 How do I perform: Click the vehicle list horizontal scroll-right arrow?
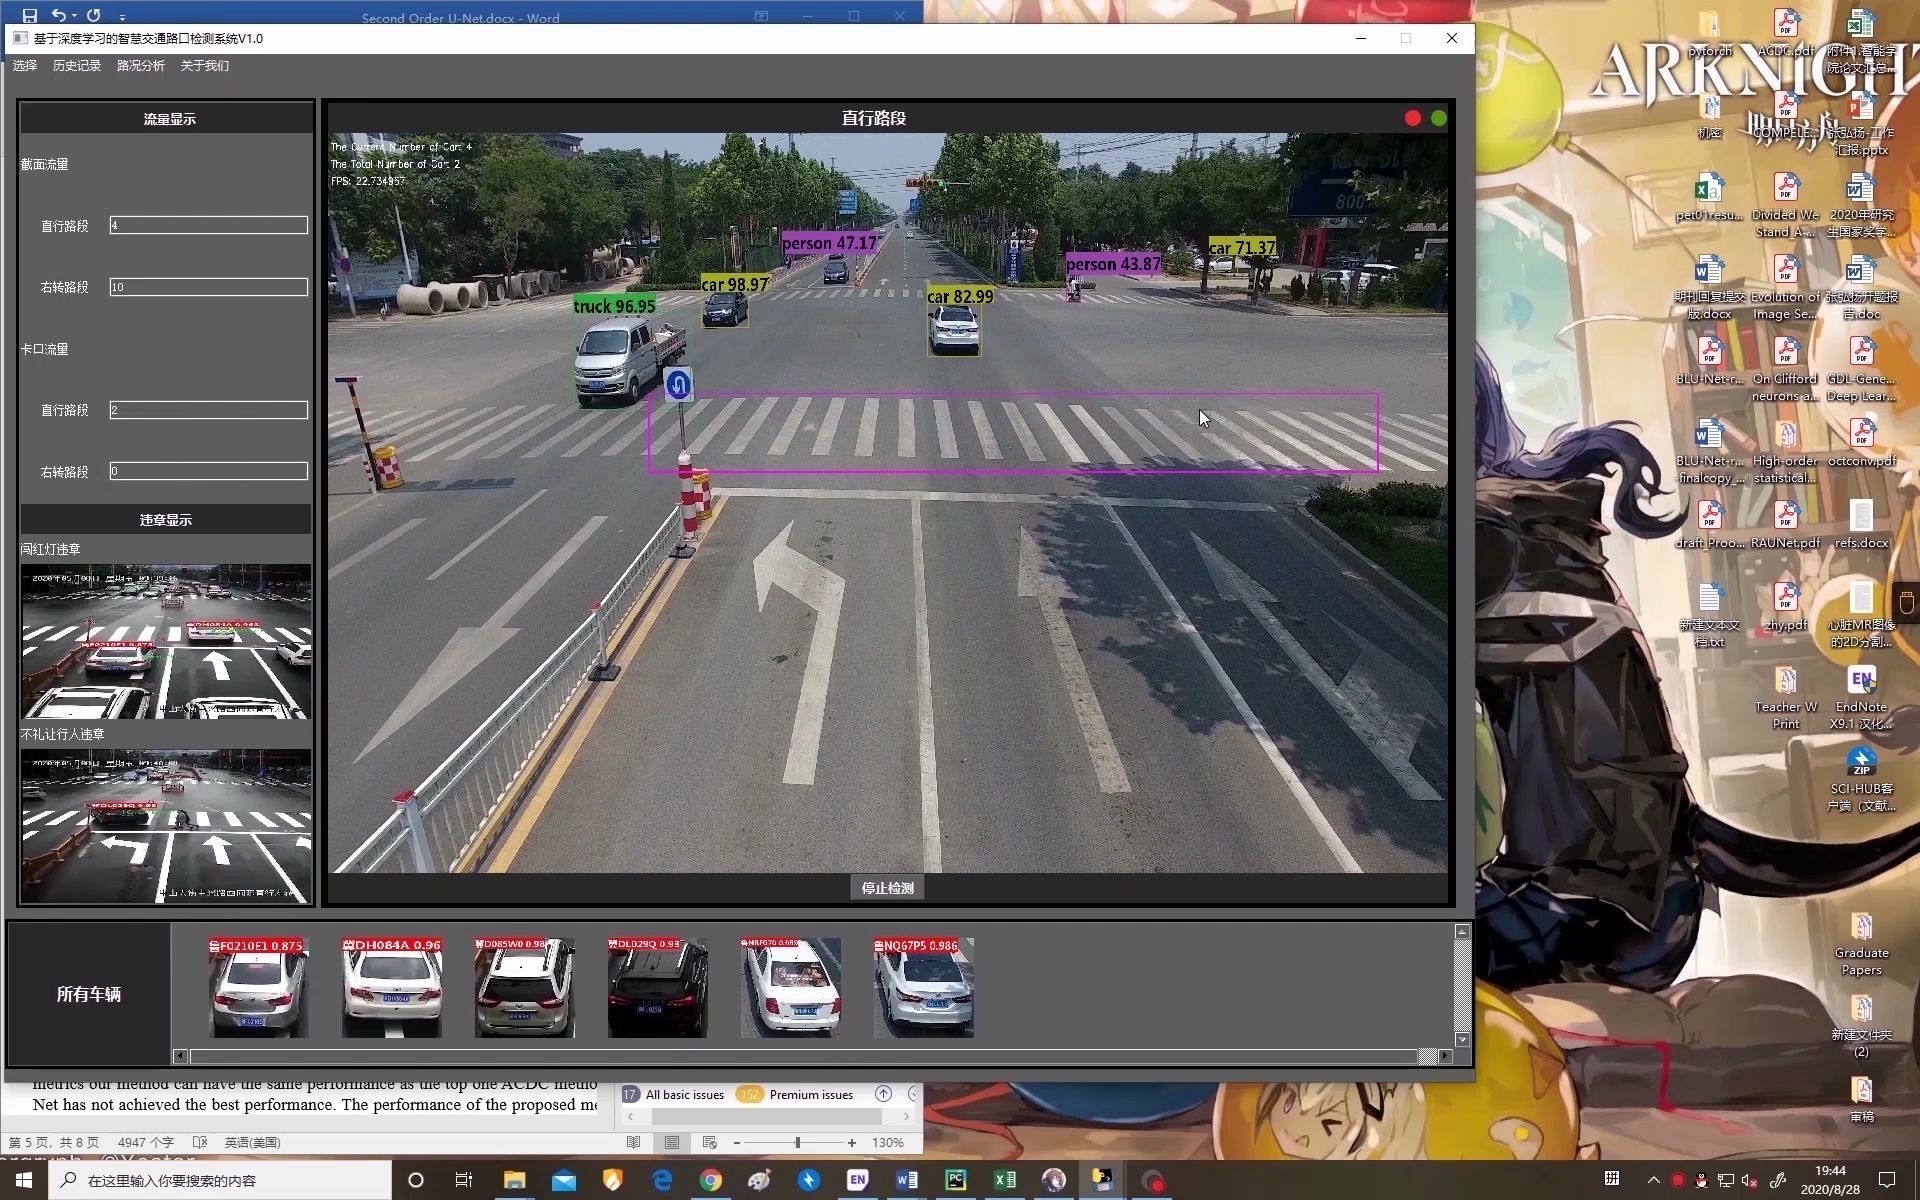(x=1445, y=1056)
